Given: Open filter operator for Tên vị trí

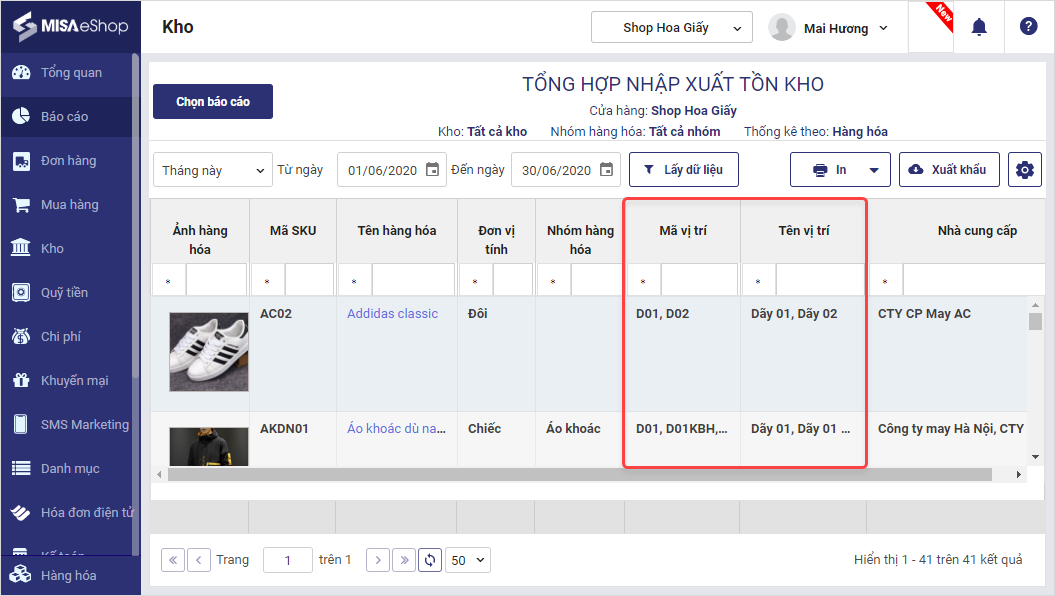Looking at the screenshot, I should (758, 281).
